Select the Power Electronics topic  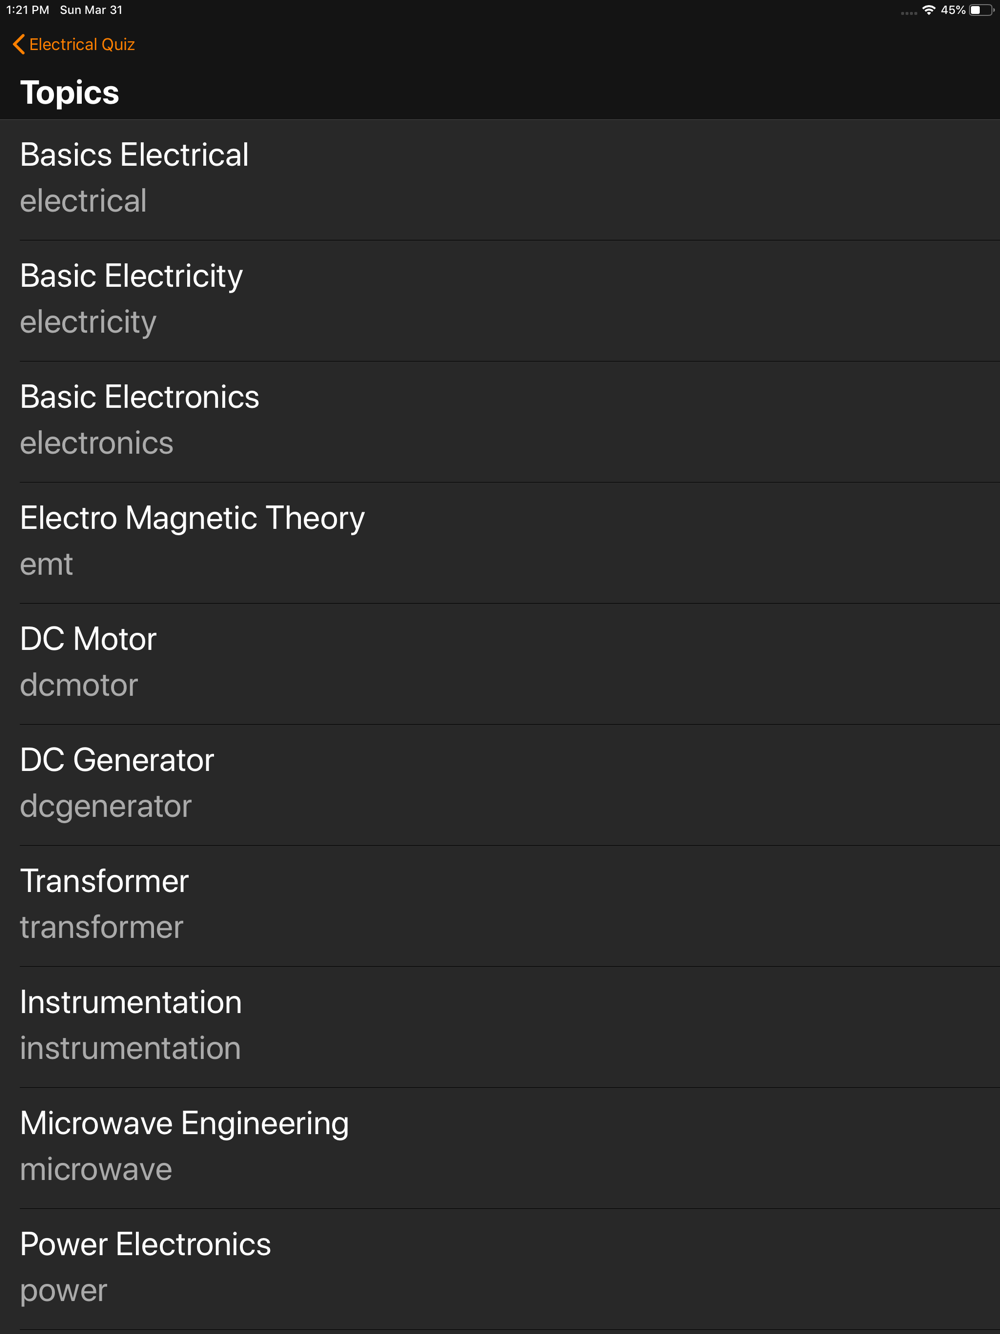click(x=500, y=1269)
